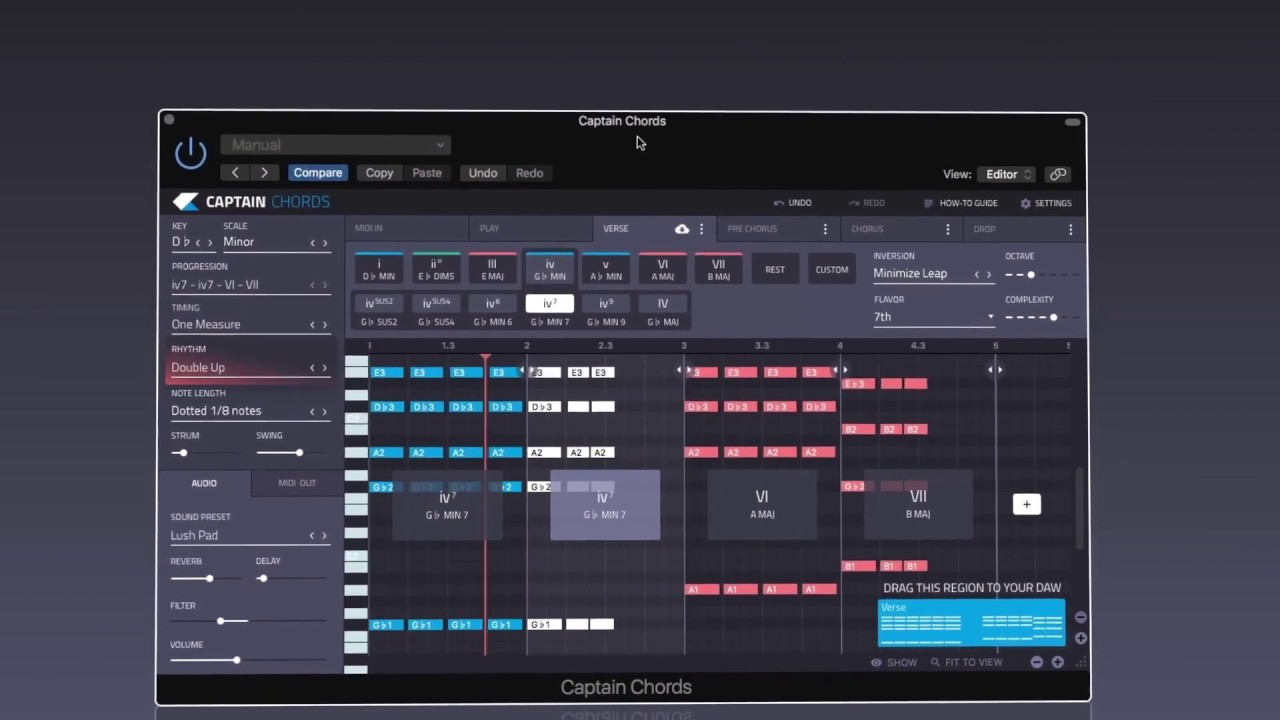Add a new chord with plus button

tap(1026, 504)
